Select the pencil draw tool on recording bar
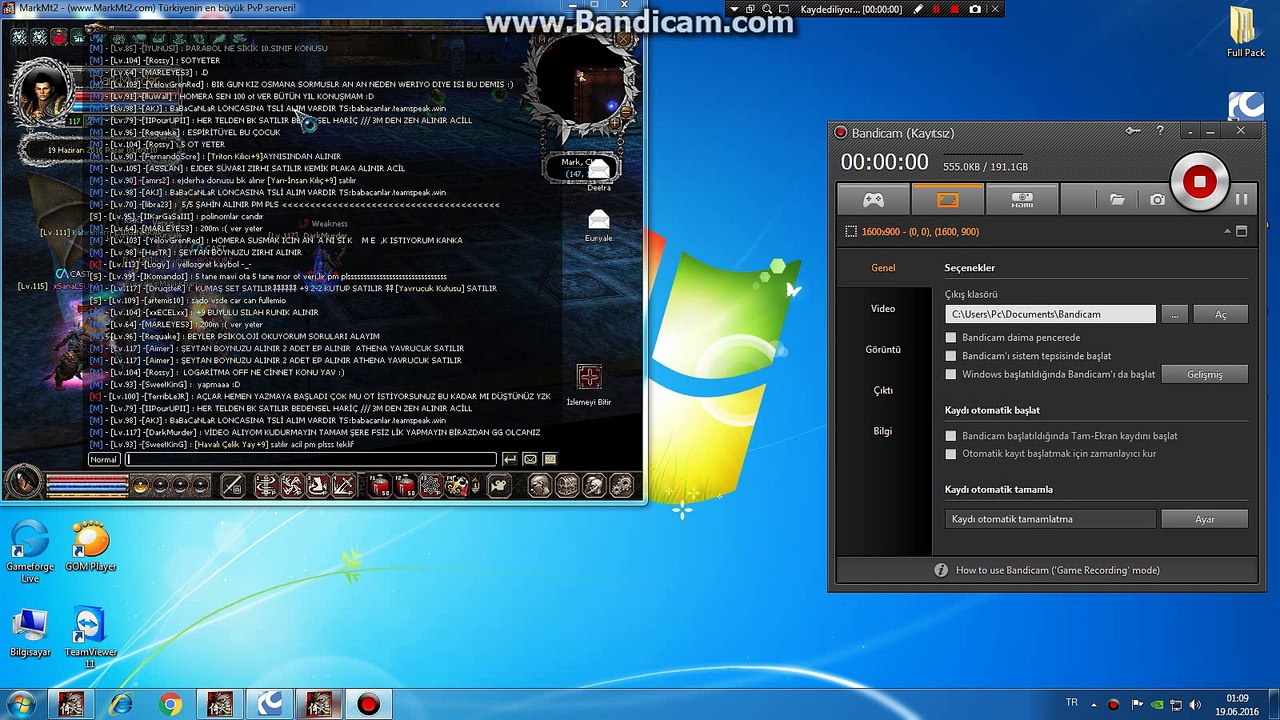Screen dimensions: 1280x720 (918, 9)
